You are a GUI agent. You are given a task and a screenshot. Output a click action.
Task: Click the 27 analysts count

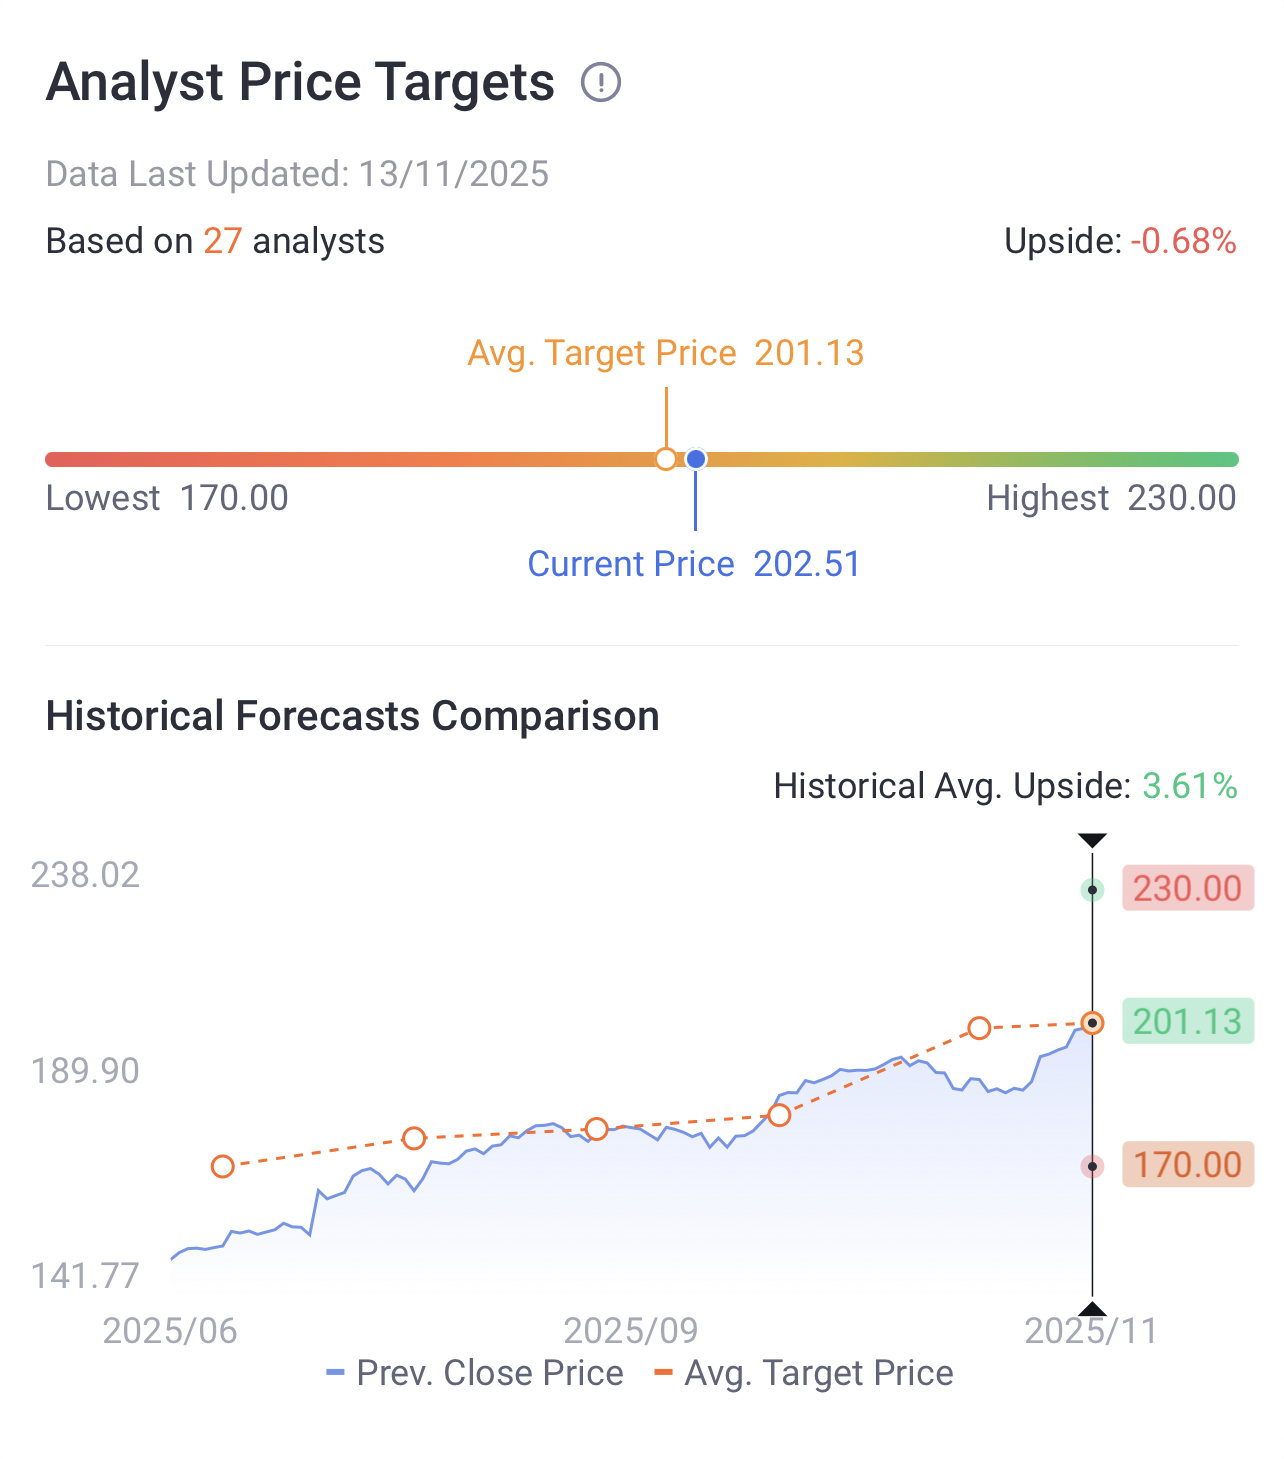[223, 241]
